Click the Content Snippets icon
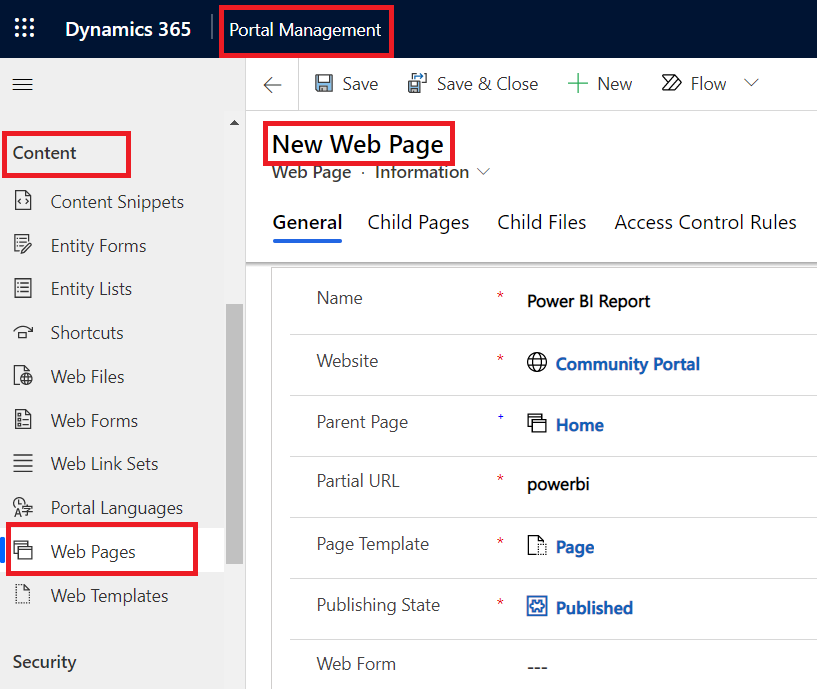The width and height of the screenshot is (817, 689). 23,201
